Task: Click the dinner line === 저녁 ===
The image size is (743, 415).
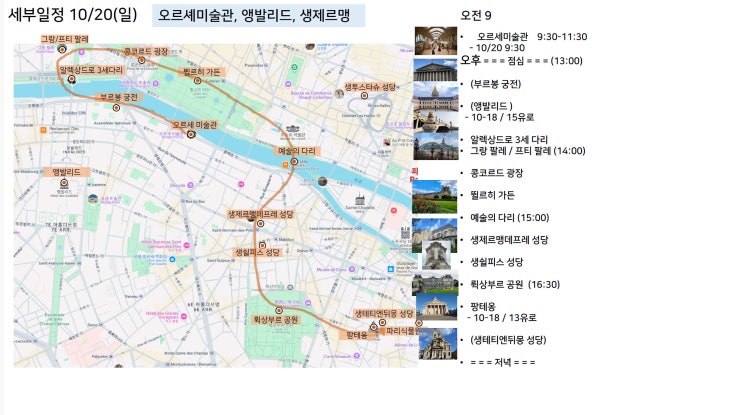Action: click(503, 362)
